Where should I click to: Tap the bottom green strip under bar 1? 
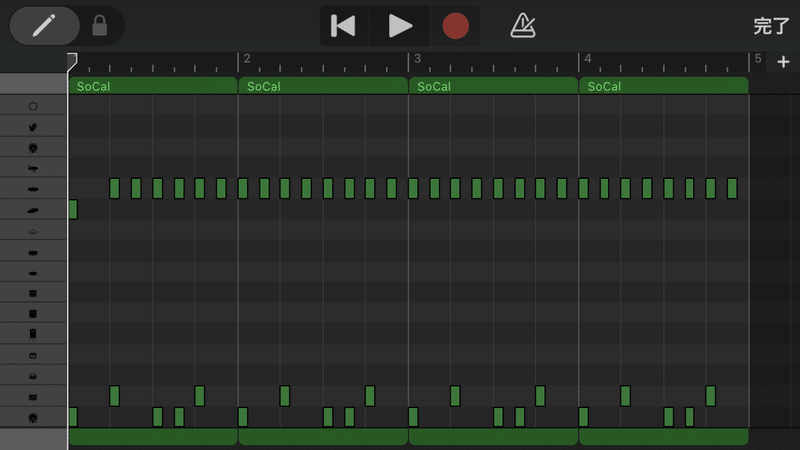(153, 437)
